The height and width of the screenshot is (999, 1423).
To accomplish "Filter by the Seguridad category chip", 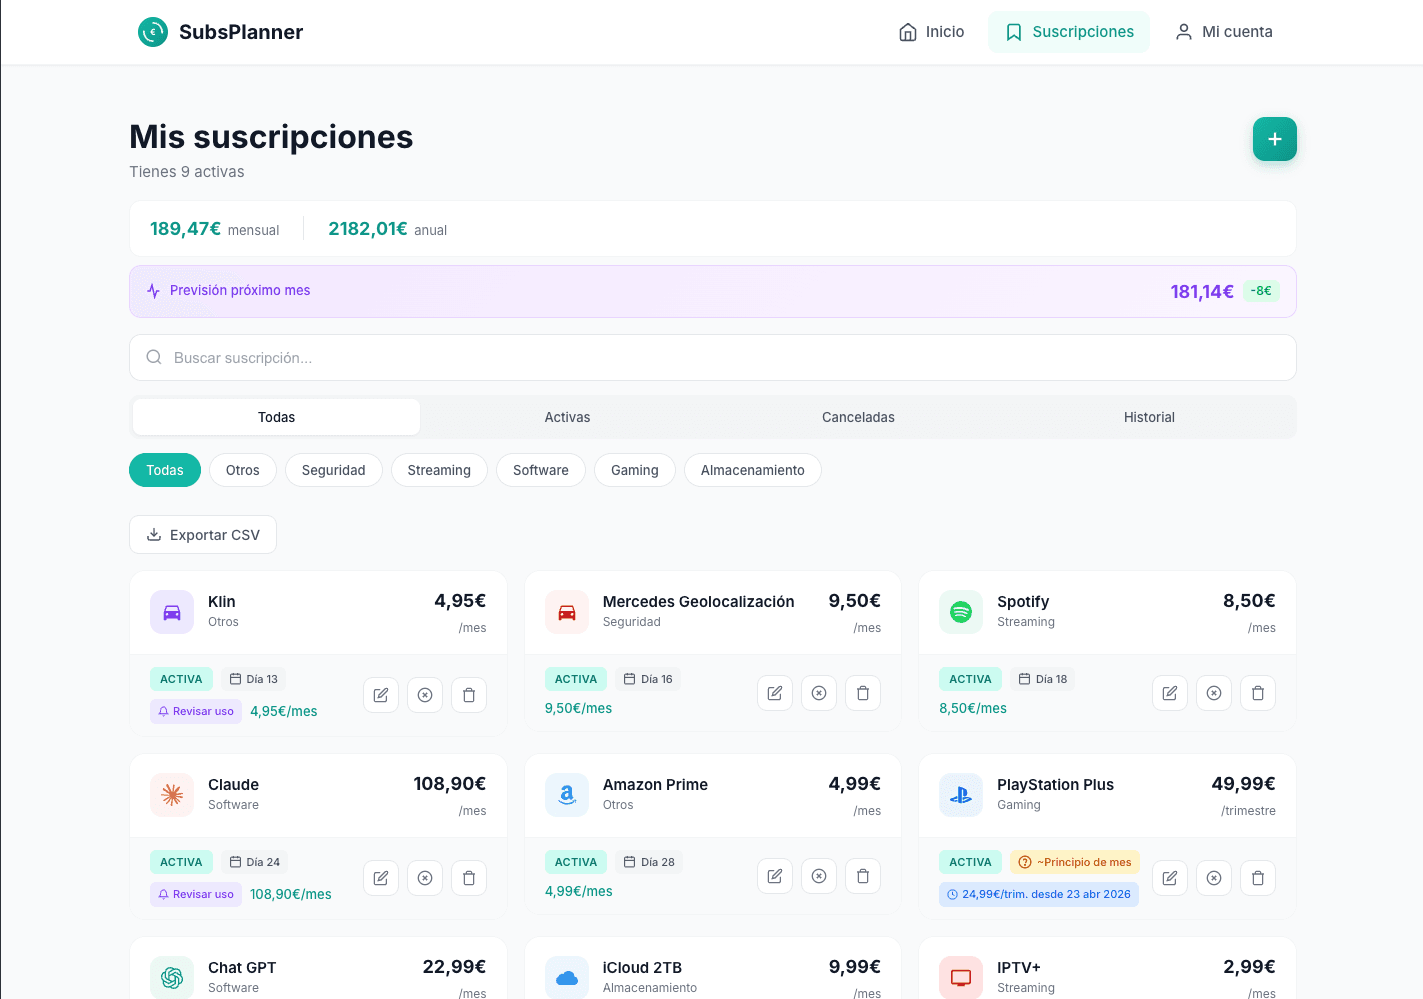I will (334, 470).
